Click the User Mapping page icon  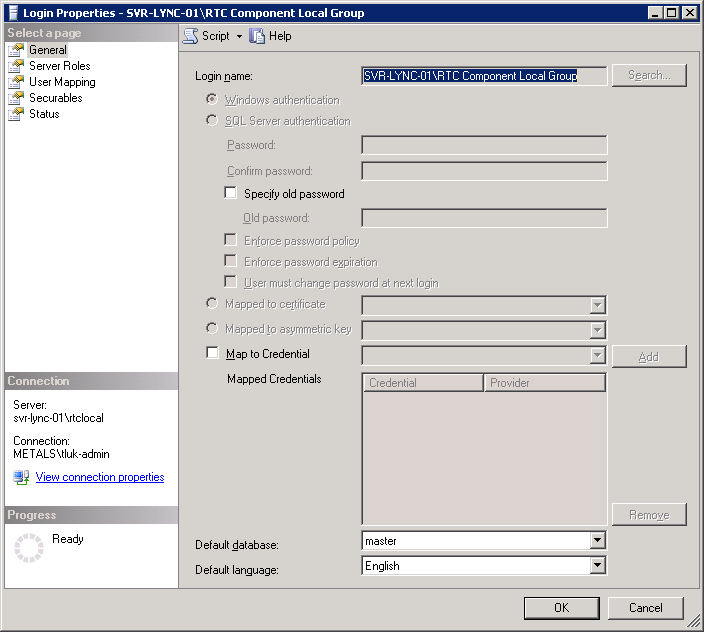click(16, 82)
